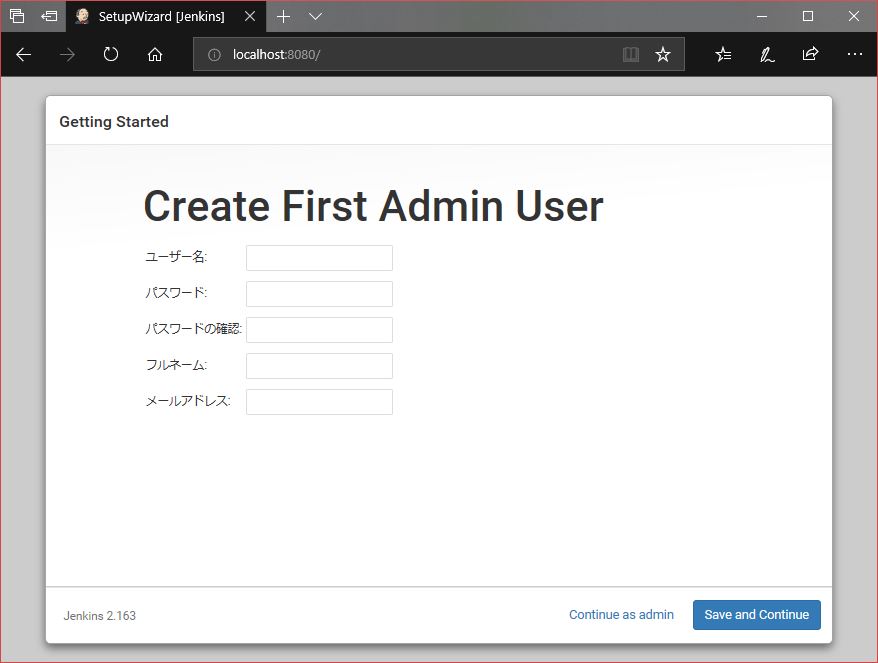
Task: Click the Add notes pen icon
Action: (x=767, y=55)
